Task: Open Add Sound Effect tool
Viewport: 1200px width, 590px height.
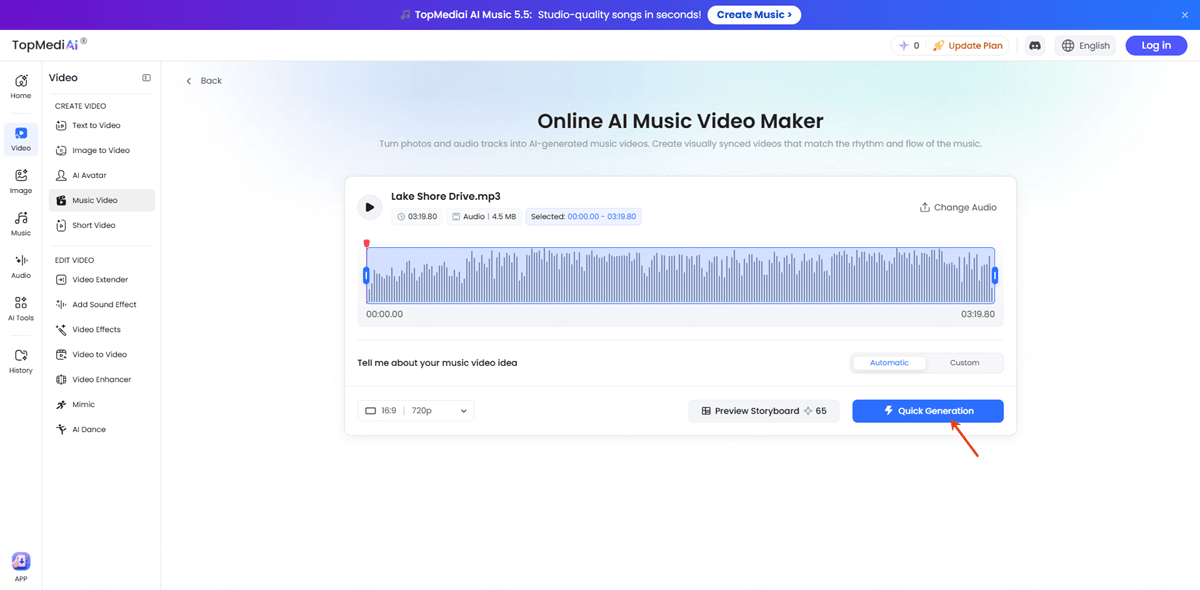Action: [104, 304]
